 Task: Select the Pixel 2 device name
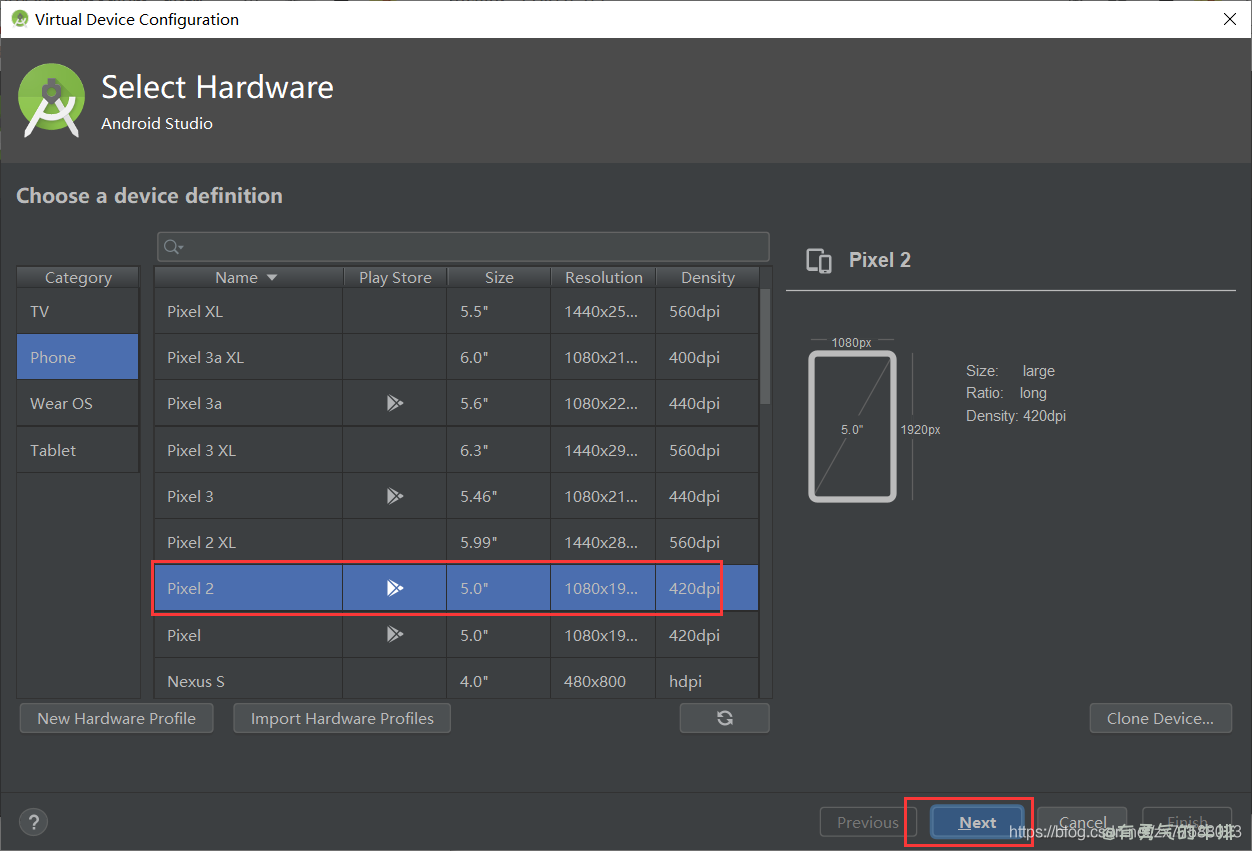190,588
